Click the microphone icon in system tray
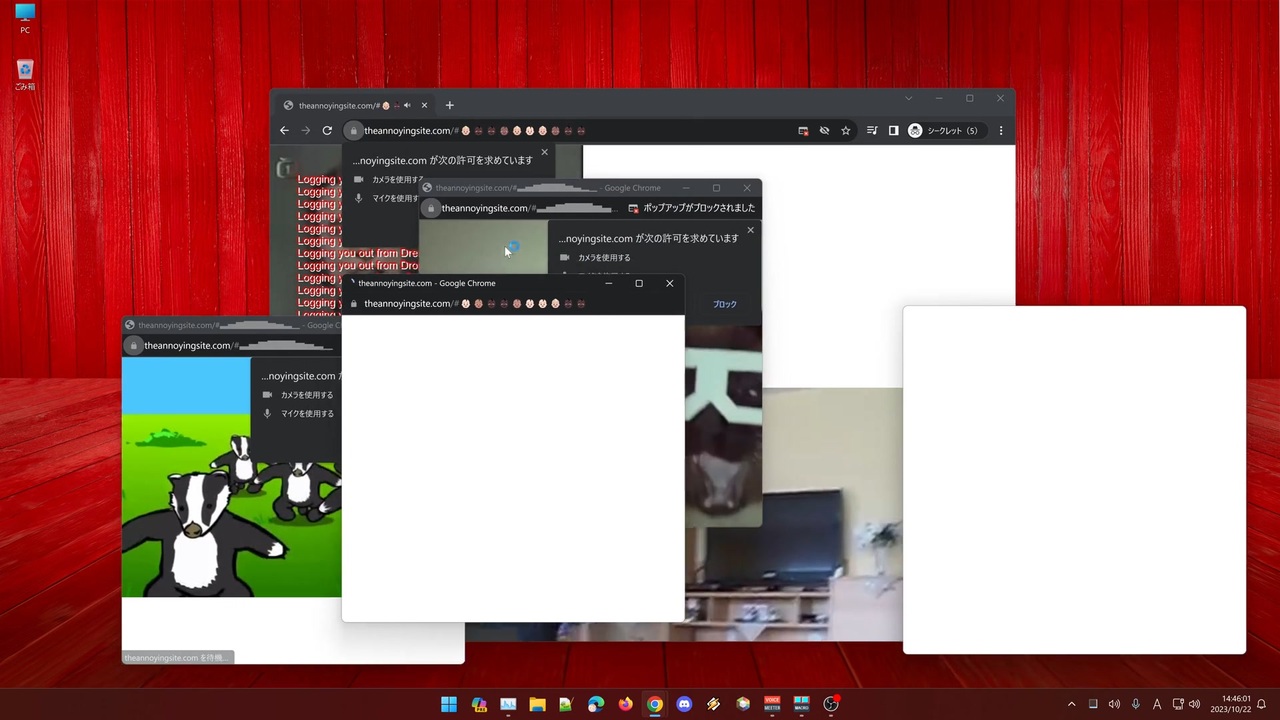 coord(1135,704)
